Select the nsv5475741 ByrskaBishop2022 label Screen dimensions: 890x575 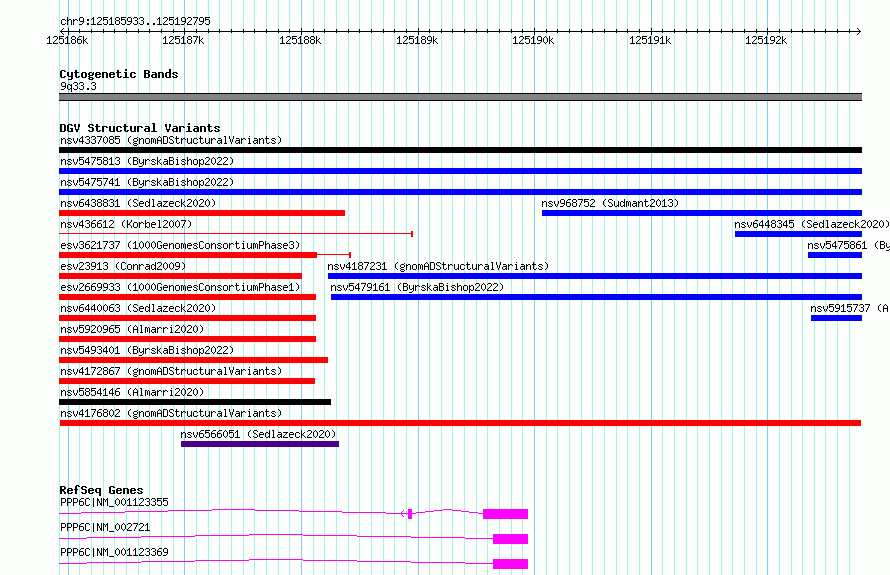(x=147, y=182)
